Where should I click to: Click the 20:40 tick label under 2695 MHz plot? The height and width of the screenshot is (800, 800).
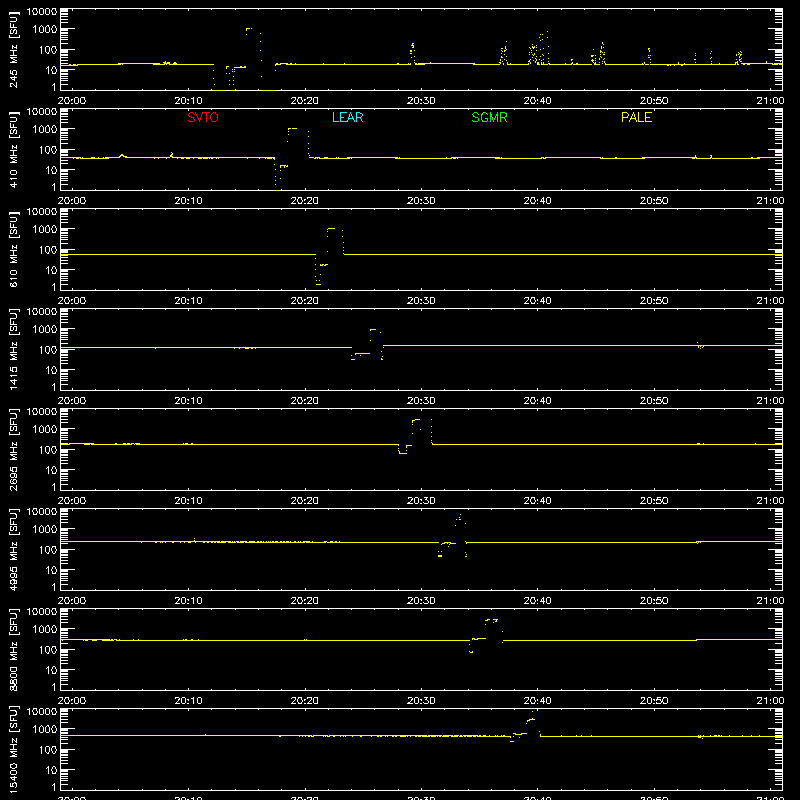click(x=537, y=501)
